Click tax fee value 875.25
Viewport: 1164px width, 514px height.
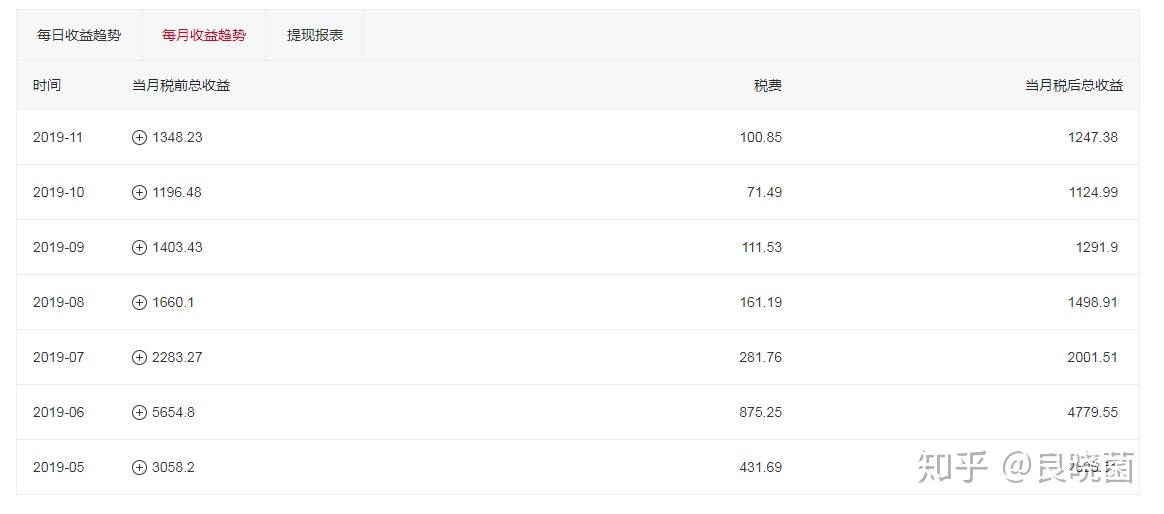click(761, 412)
